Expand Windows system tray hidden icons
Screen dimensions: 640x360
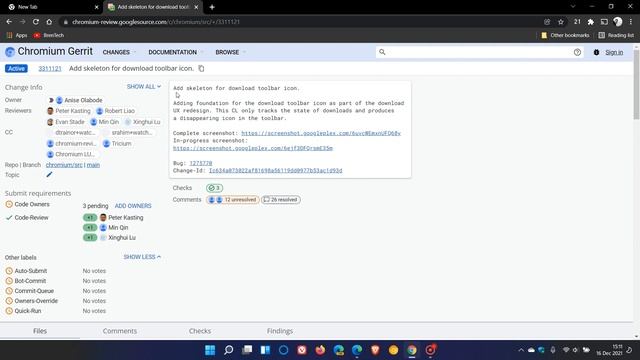521,350
